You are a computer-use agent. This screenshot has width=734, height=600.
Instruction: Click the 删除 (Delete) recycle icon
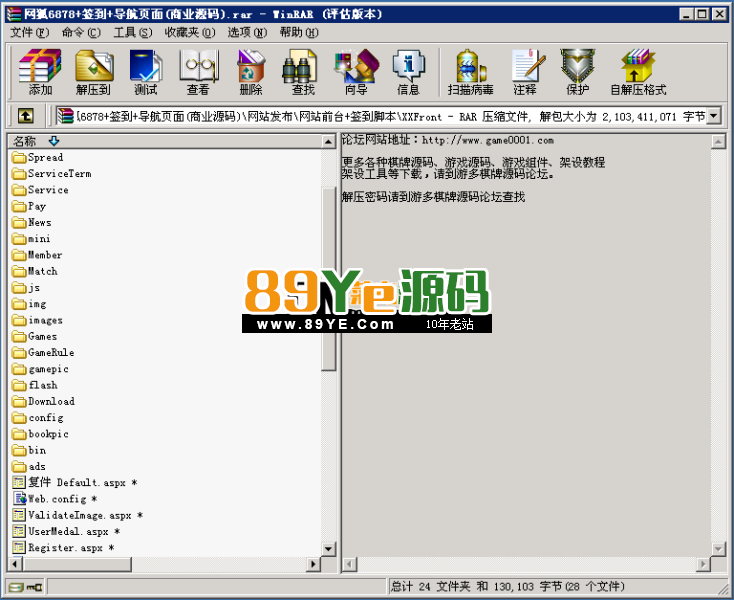click(251, 72)
